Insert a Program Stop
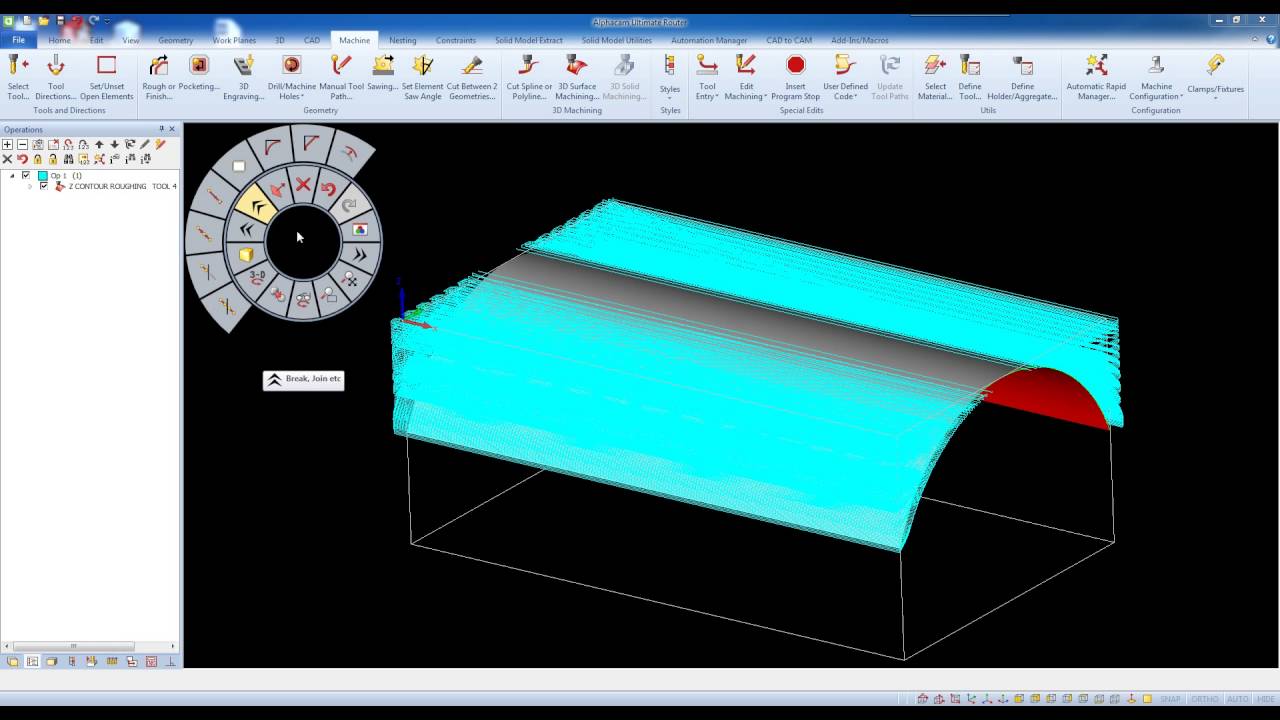The width and height of the screenshot is (1280, 720). click(x=795, y=78)
